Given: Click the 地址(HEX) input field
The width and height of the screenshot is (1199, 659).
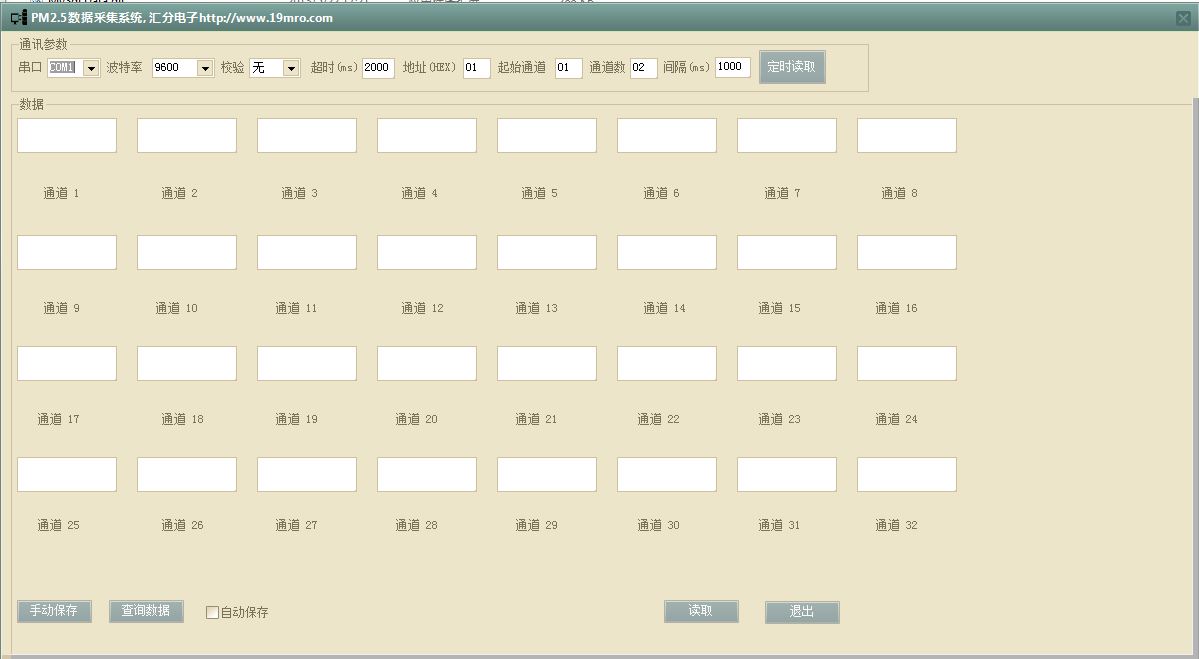Looking at the screenshot, I should [x=476, y=68].
